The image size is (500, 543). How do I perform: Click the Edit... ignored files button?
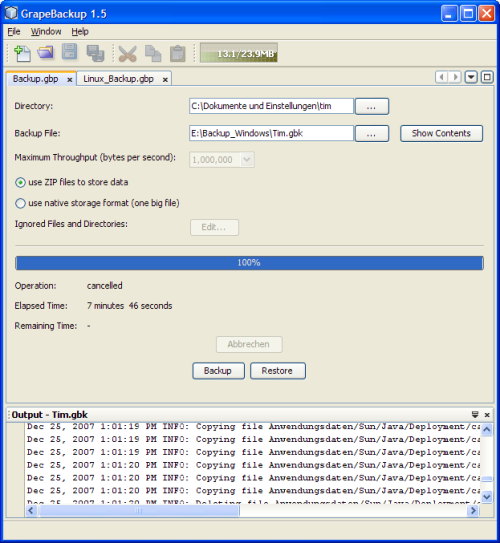(x=214, y=228)
